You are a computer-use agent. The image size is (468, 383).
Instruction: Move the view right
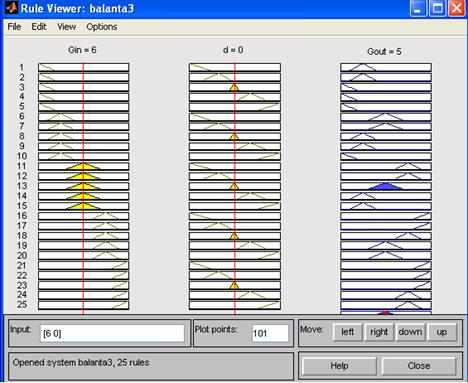[x=379, y=332]
